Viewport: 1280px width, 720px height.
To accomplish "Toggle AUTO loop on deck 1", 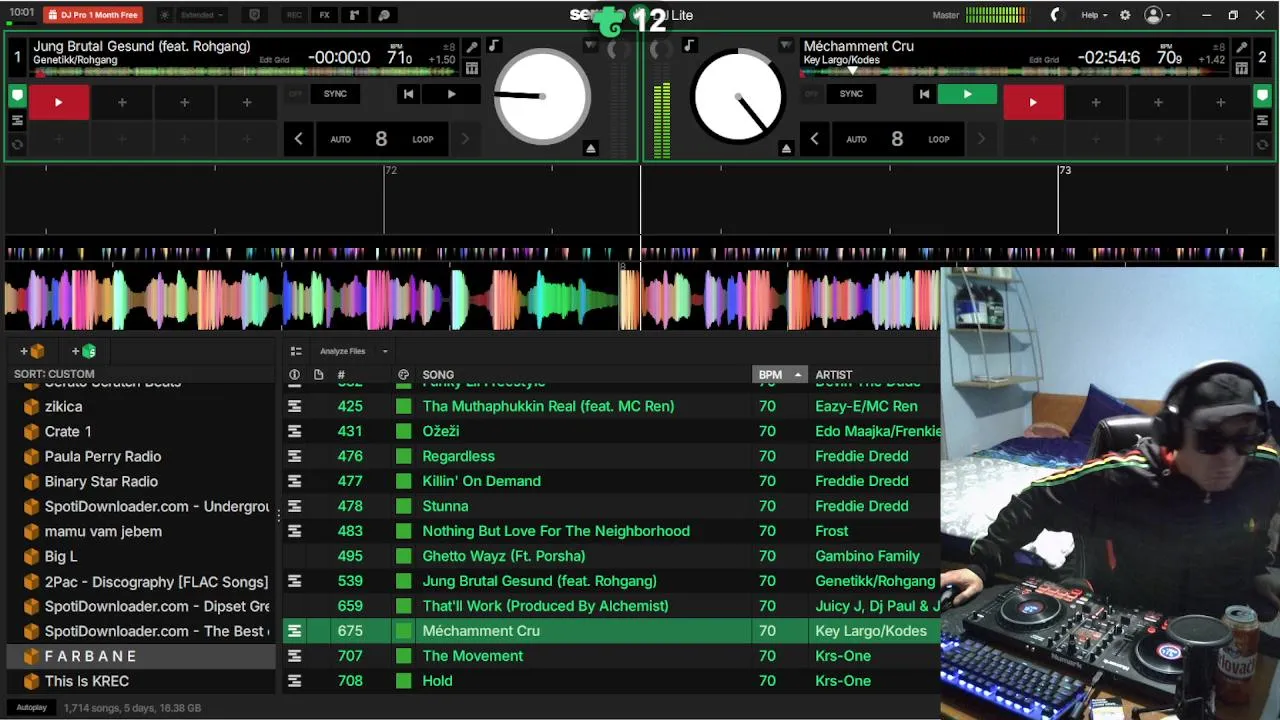I will [341, 139].
